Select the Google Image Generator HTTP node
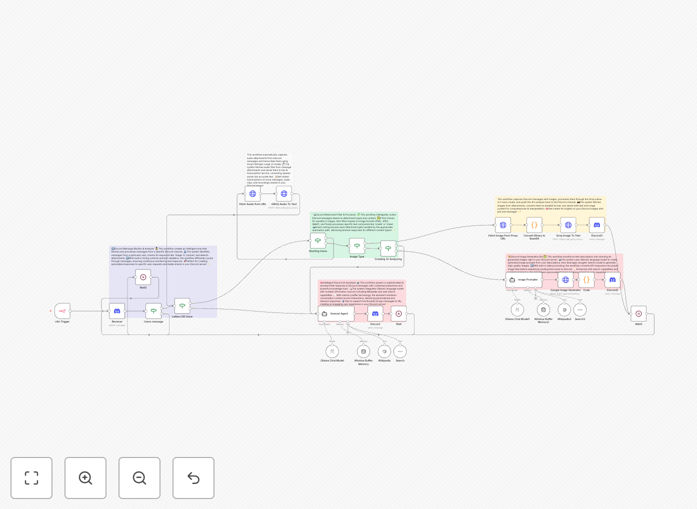Image resolution: width=697 pixels, height=509 pixels. coord(565,280)
